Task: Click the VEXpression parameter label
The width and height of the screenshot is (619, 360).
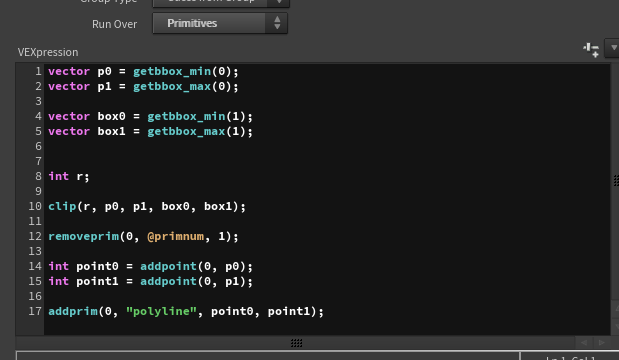Action: (x=48, y=52)
